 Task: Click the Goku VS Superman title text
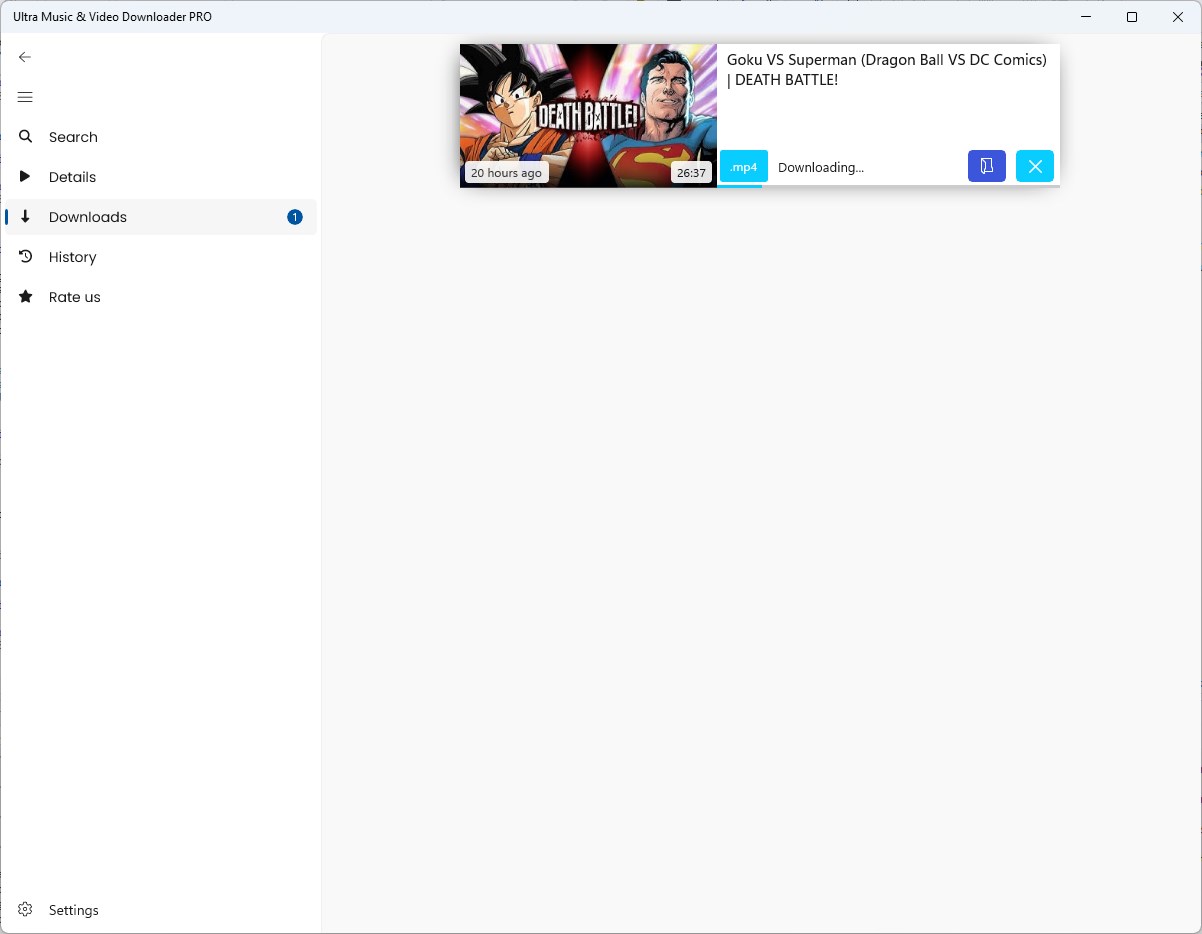[x=887, y=70]
